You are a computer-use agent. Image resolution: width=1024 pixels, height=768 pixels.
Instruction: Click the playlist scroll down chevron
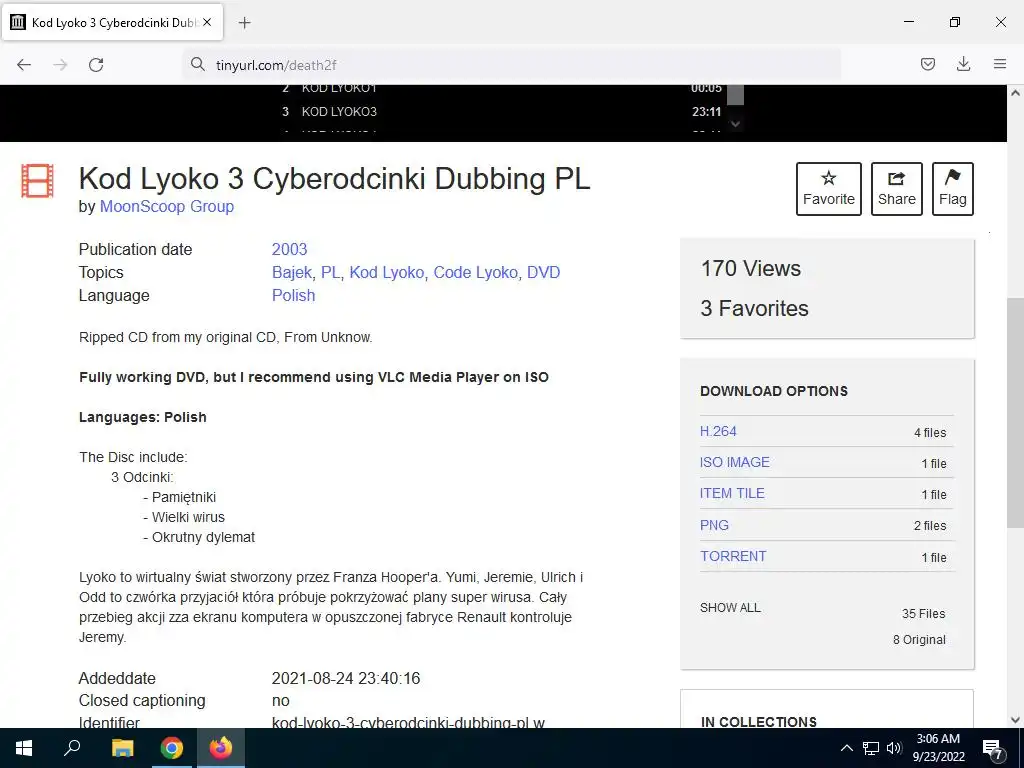point(735,123)
